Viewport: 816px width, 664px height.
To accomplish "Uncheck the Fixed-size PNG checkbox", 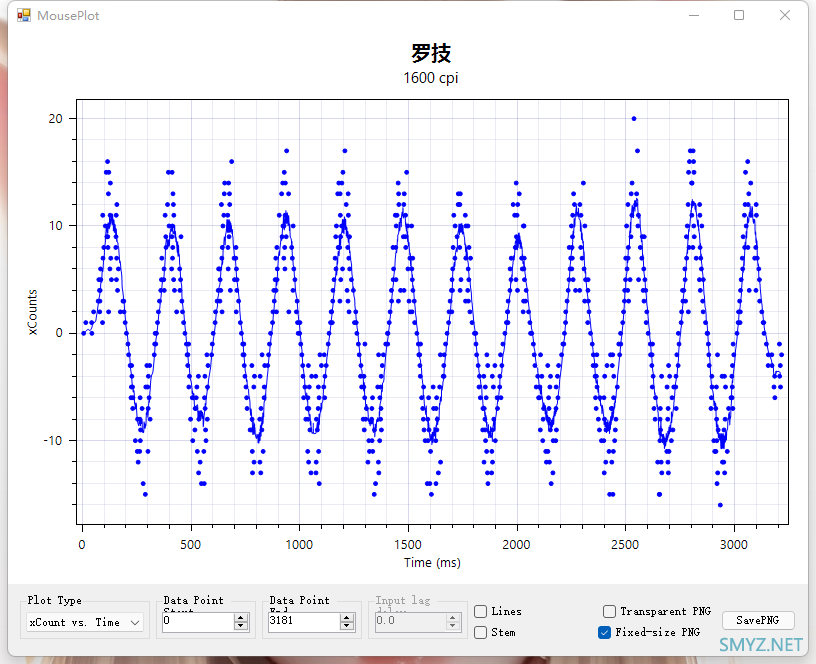I will [x=604, y=632].
